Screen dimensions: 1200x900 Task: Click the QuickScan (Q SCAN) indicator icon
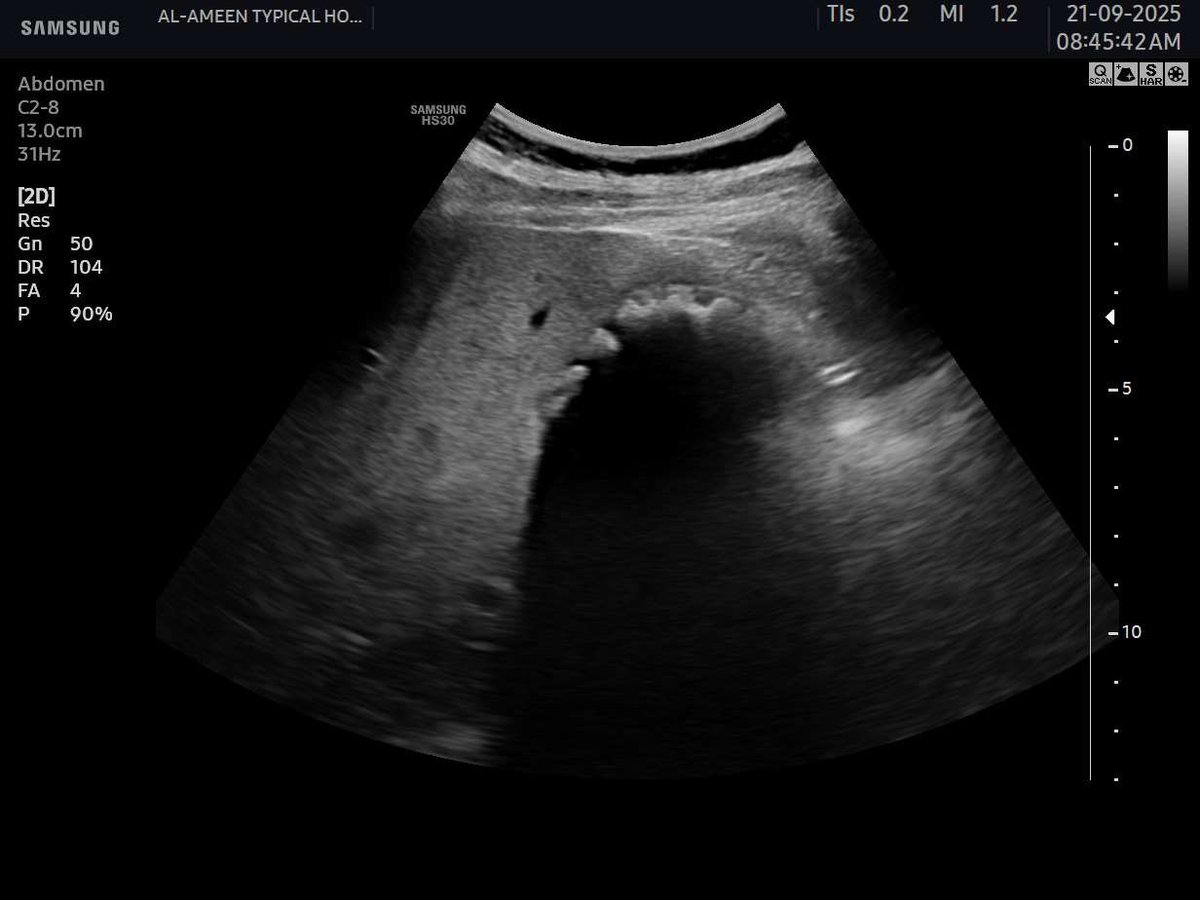pyautogui.click(x=1100, y=74)
